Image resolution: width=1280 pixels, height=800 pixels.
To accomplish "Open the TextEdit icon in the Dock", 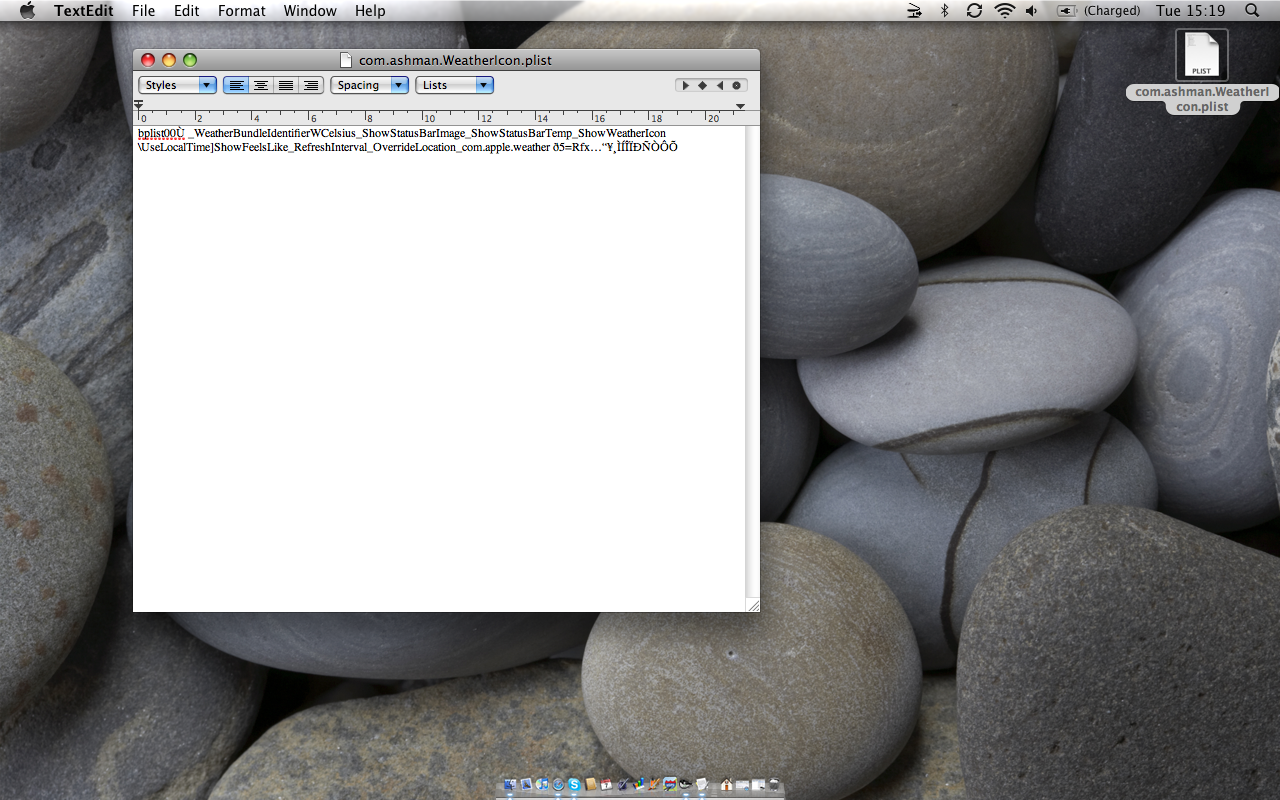I will pyautogui.click(x=702, y=785).
